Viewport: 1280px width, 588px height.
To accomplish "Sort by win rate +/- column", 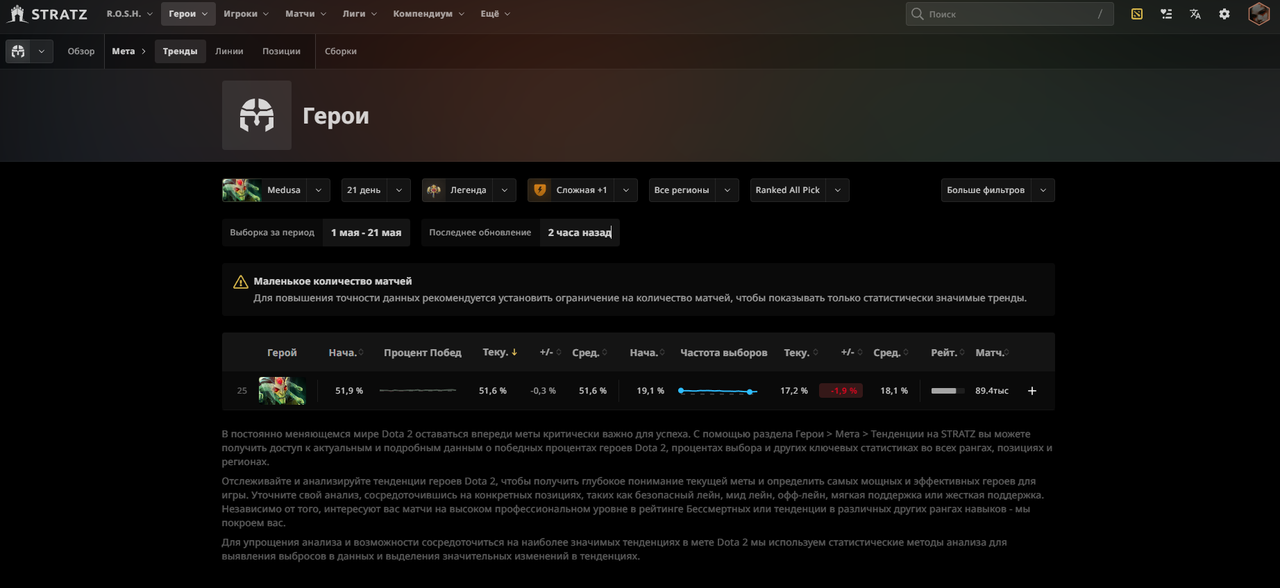I will pos(550,352).
